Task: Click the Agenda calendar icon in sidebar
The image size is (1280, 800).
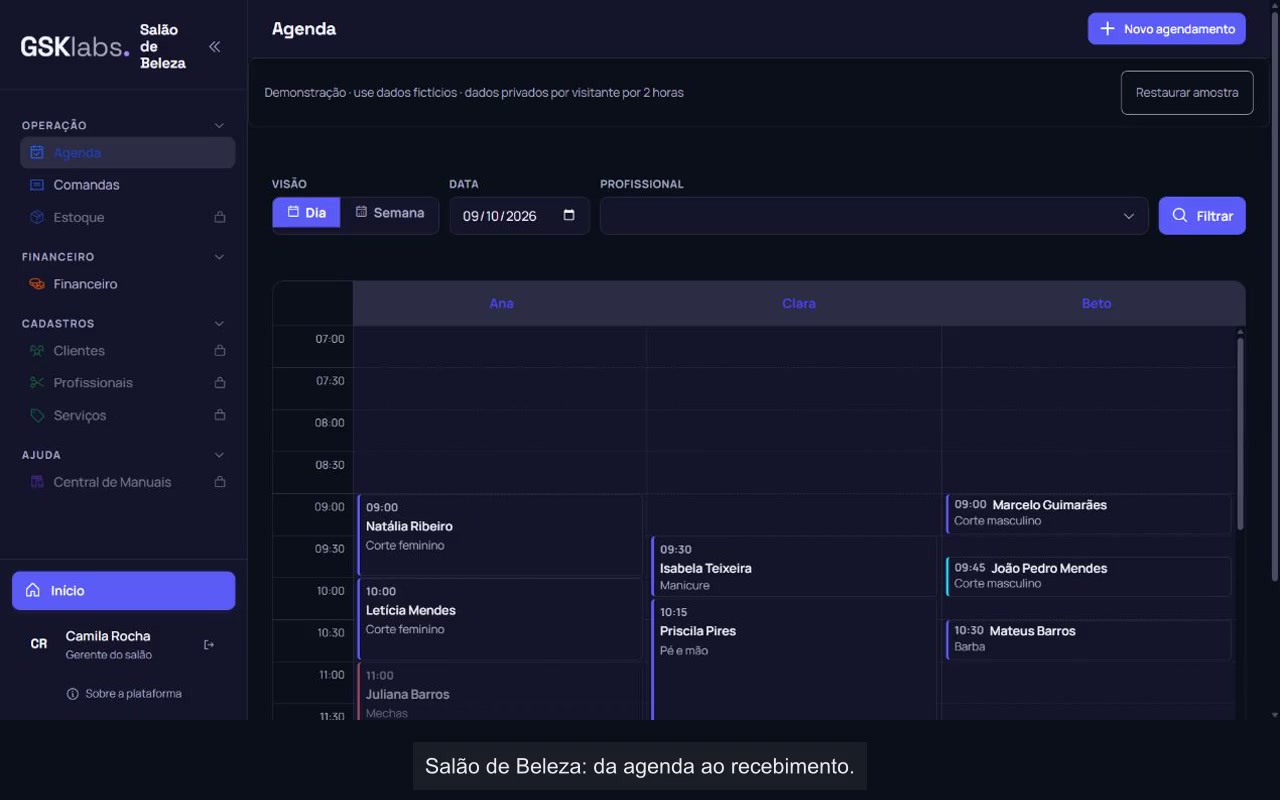Action: pos(37,153)
